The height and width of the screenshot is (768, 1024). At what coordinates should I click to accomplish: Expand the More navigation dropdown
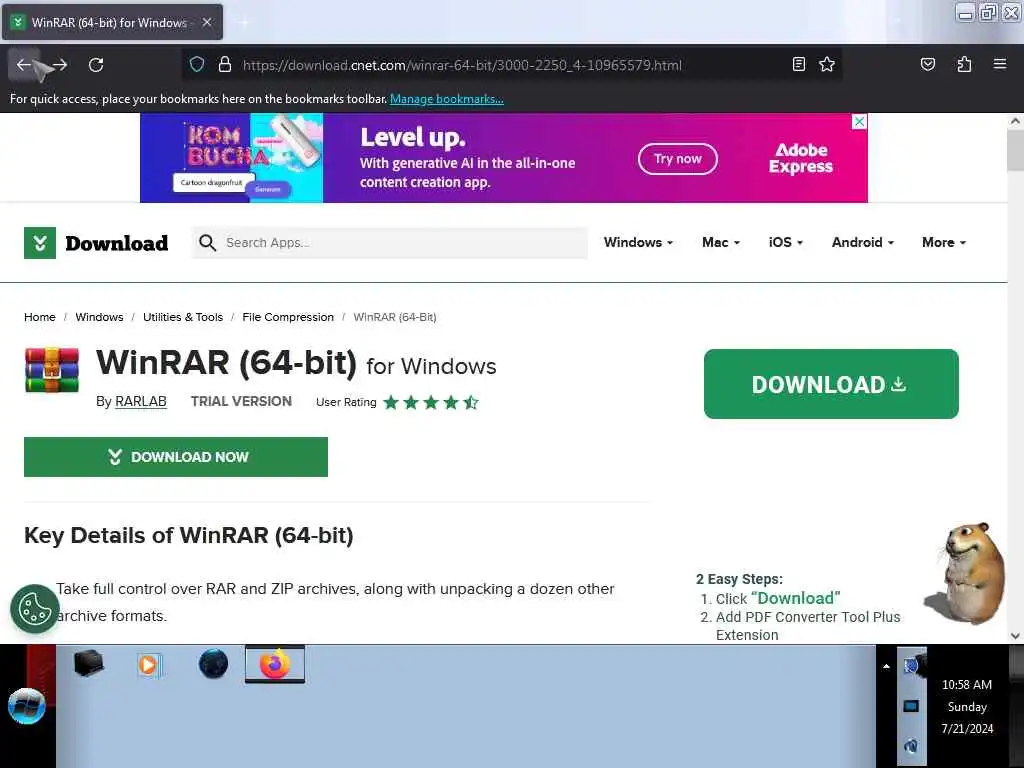pyautogui.click(x=944, y=242)
